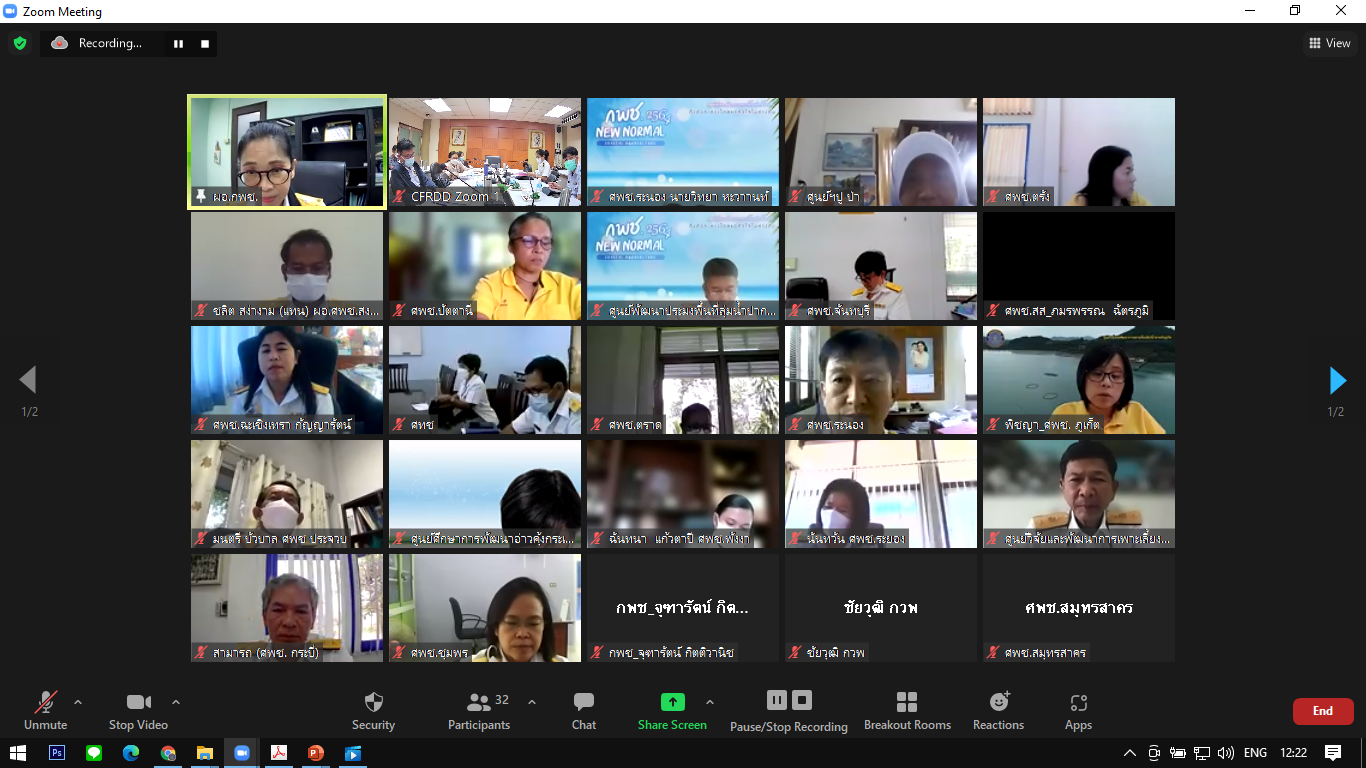
Task: Open Windows Start menu
Action: [x=18, y=753]
